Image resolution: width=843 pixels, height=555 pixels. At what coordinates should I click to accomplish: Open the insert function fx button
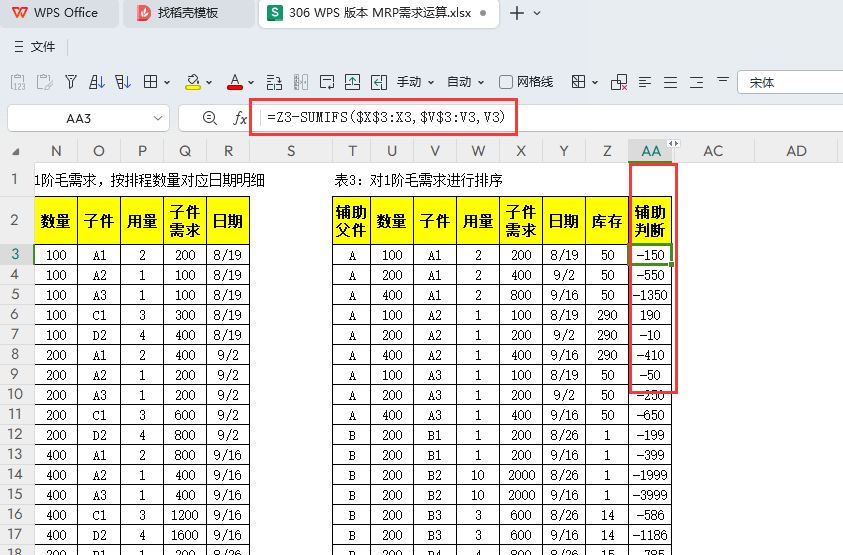(x=240, y=118)
